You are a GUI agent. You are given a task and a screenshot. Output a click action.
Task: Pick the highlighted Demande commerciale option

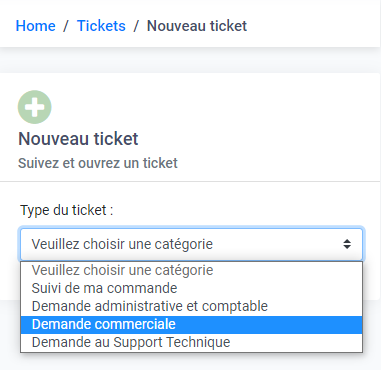[192, 325]
